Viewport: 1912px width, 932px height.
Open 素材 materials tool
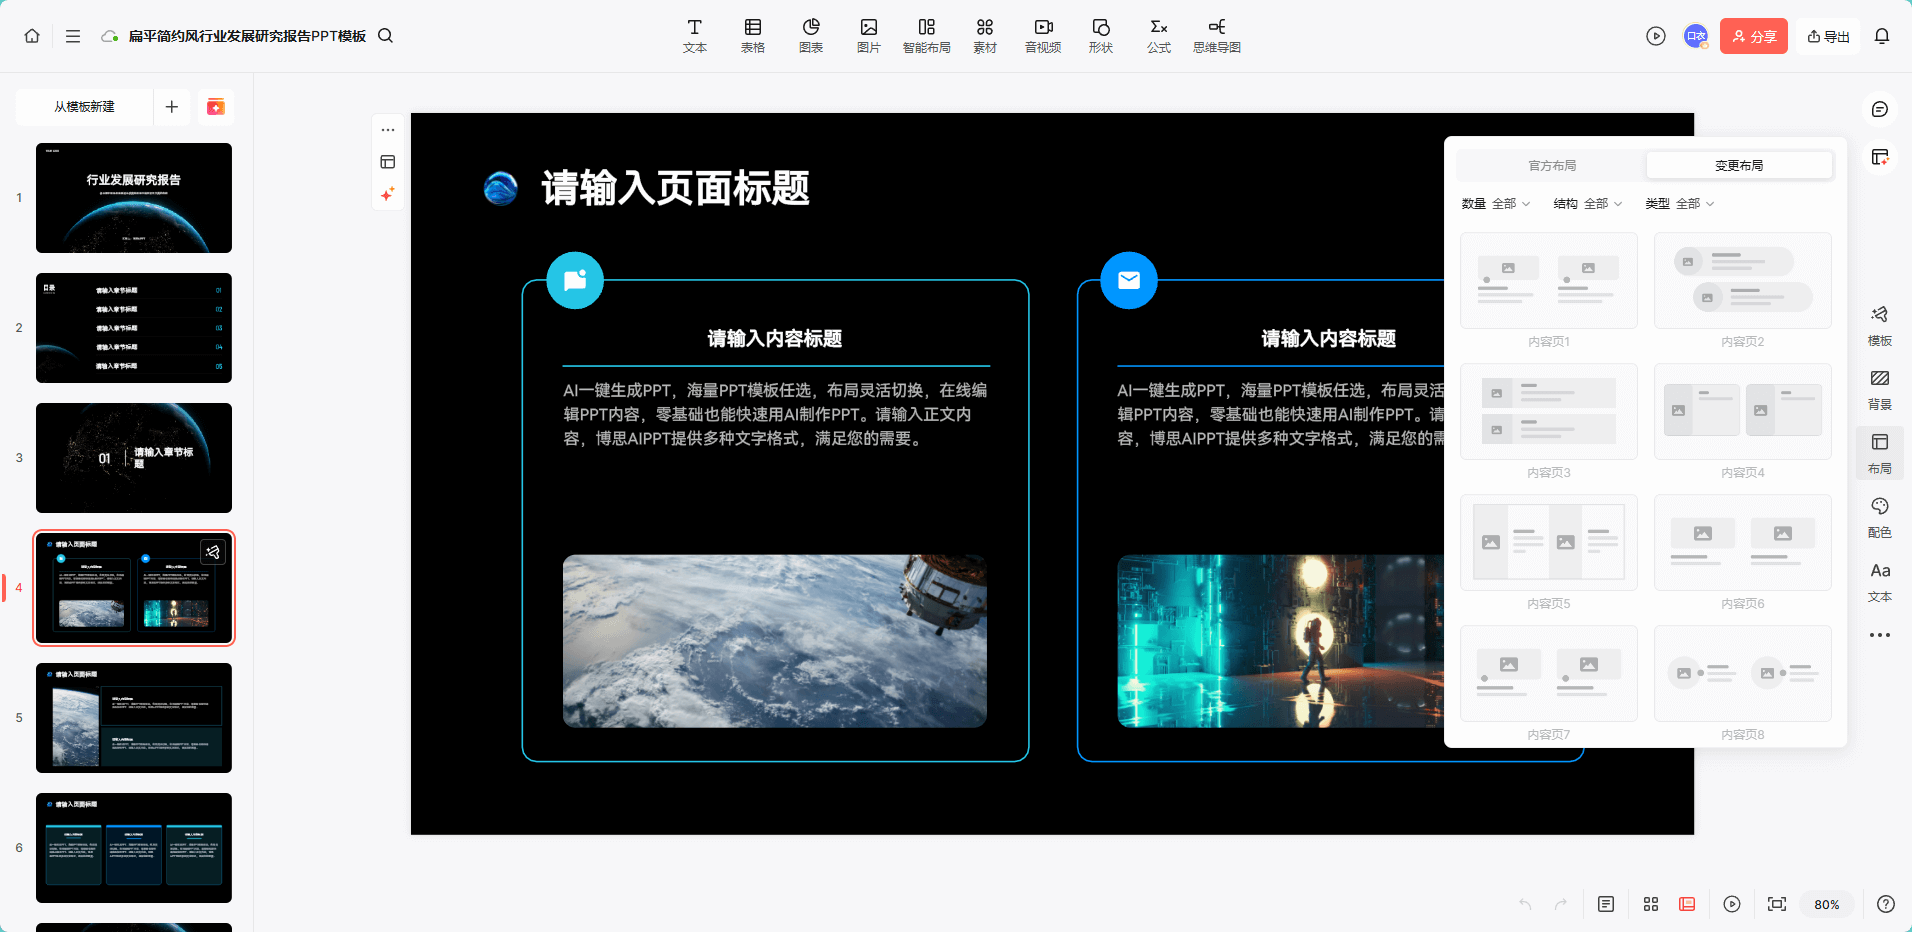click(x=985, y=36)
